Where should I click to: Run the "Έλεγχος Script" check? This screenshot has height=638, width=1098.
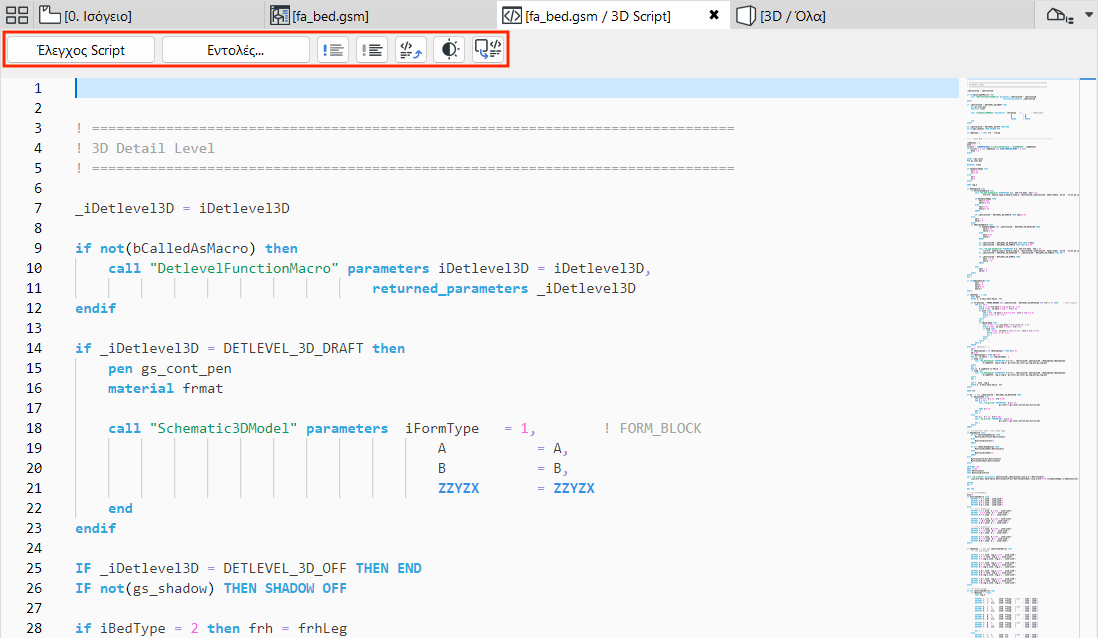pyautogui.click(x=79, y=48)
